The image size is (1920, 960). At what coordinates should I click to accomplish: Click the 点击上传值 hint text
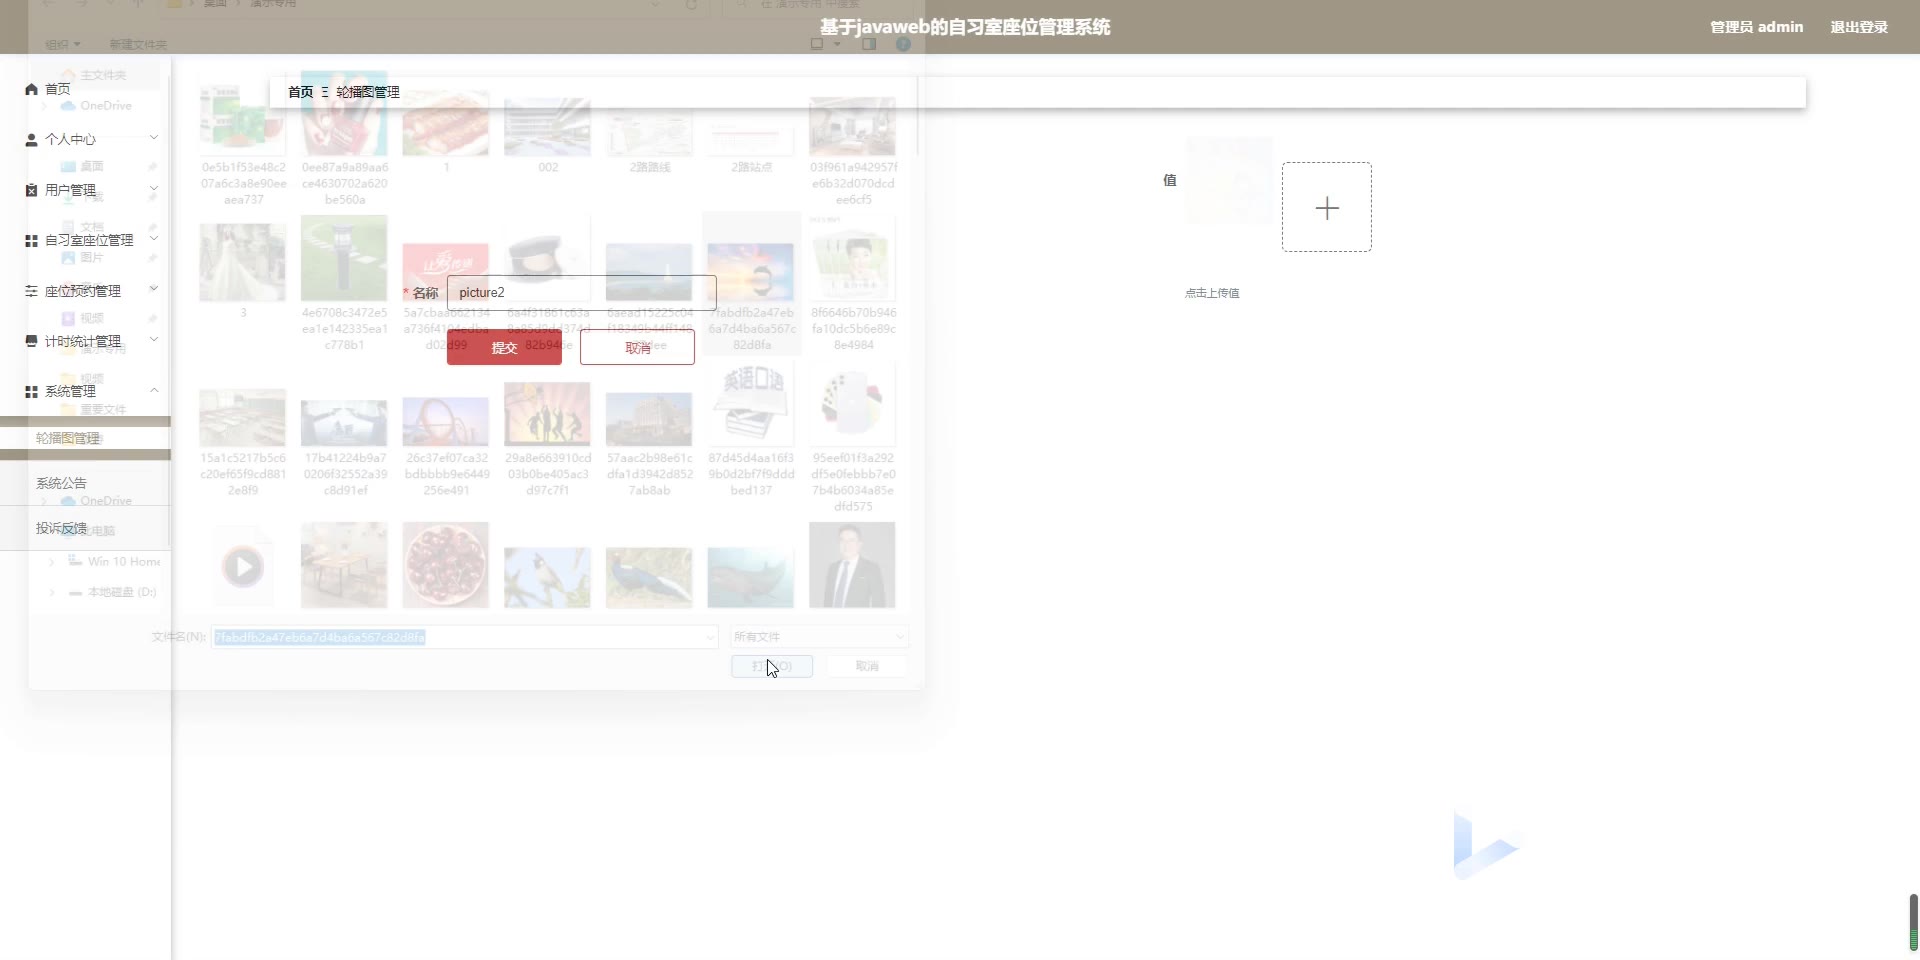click(x=1212, y=293)
